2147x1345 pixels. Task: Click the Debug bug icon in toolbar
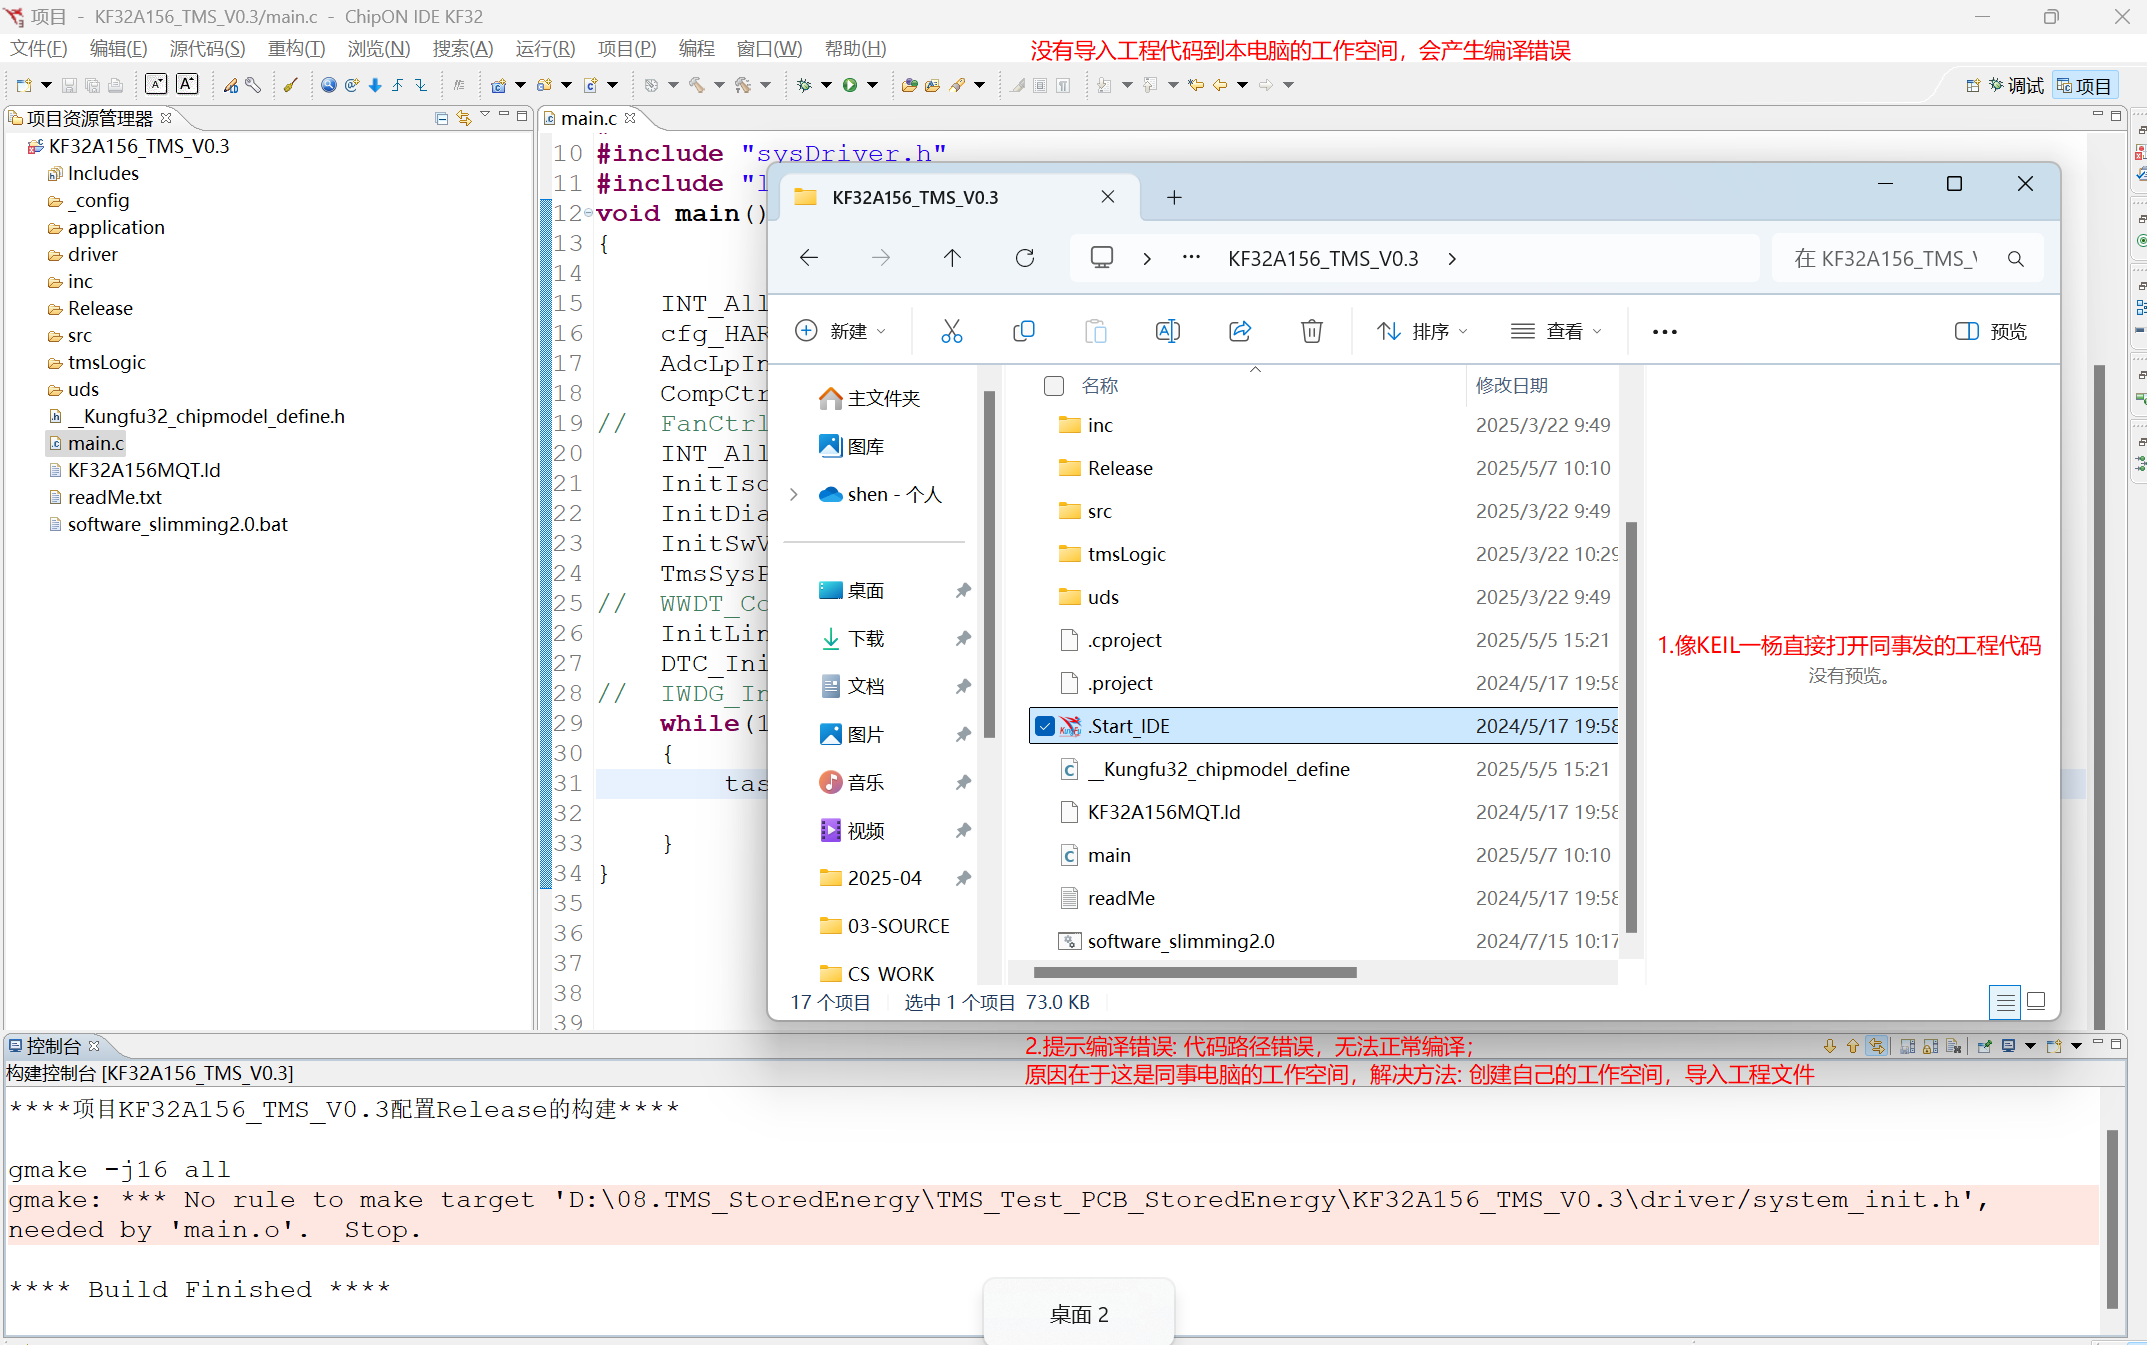[804, 85]
